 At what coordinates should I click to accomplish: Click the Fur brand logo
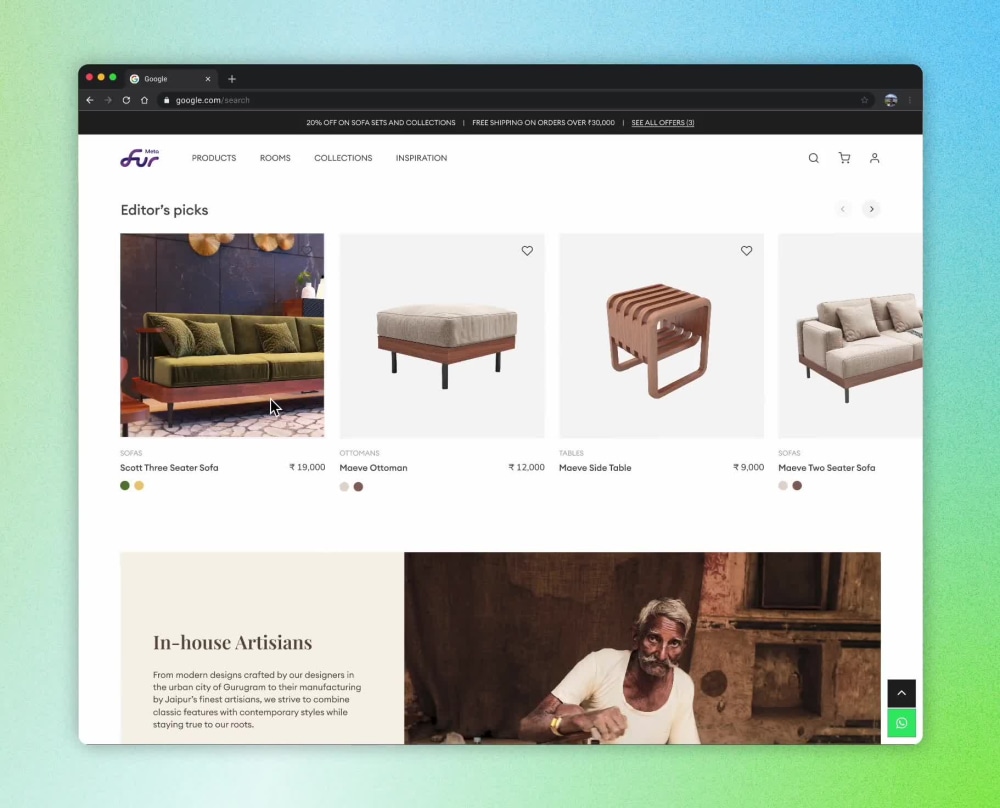click(x=138, y=158)
